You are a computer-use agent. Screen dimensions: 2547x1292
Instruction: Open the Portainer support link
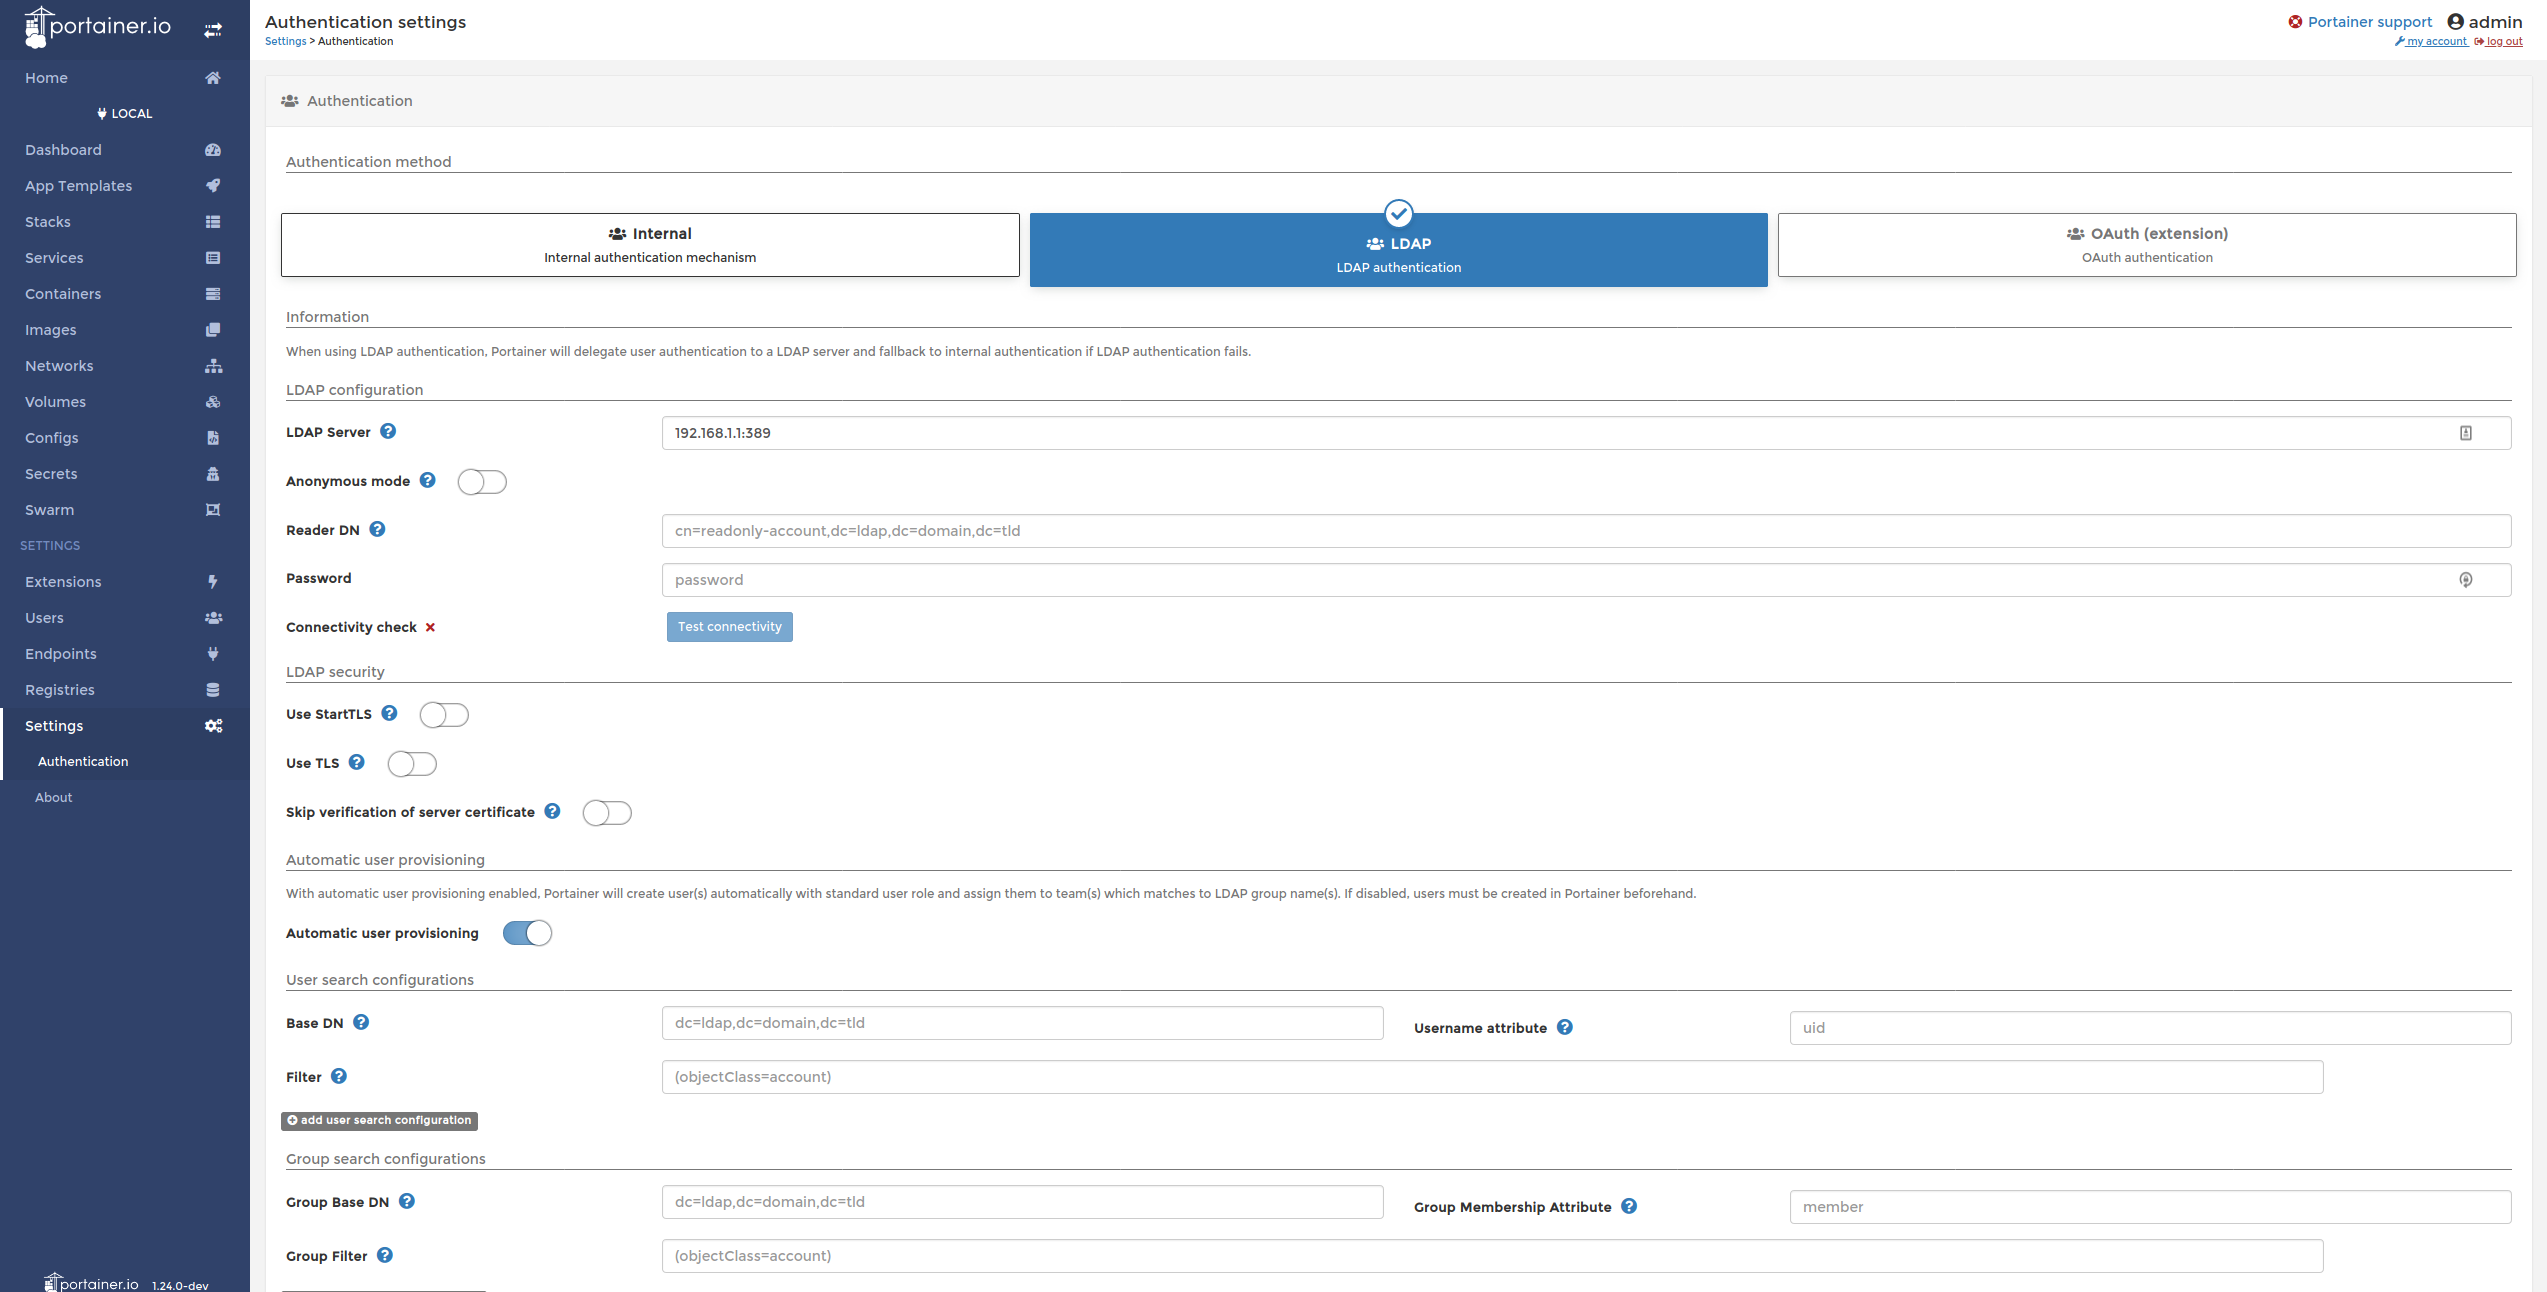2360,22
